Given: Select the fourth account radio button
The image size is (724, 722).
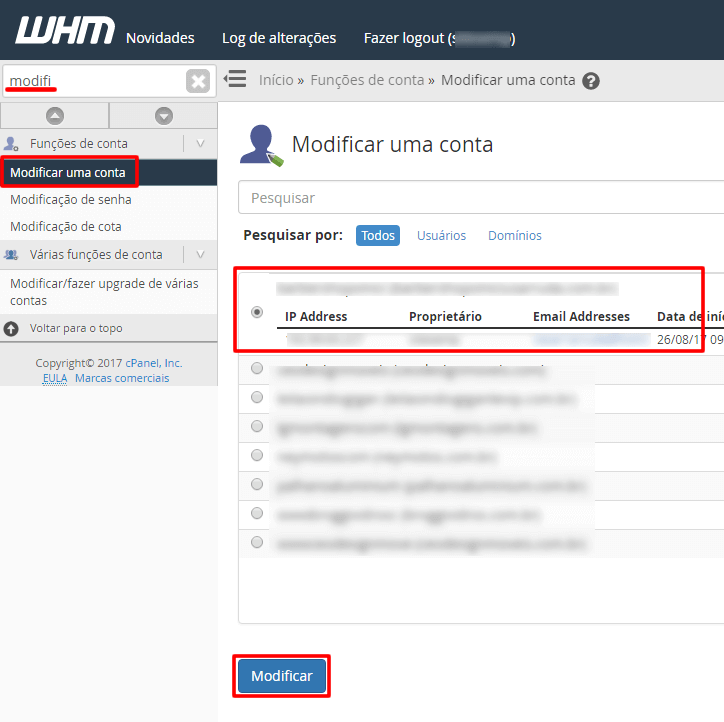Looking at the screenshot, I should [x=257, y=426].
